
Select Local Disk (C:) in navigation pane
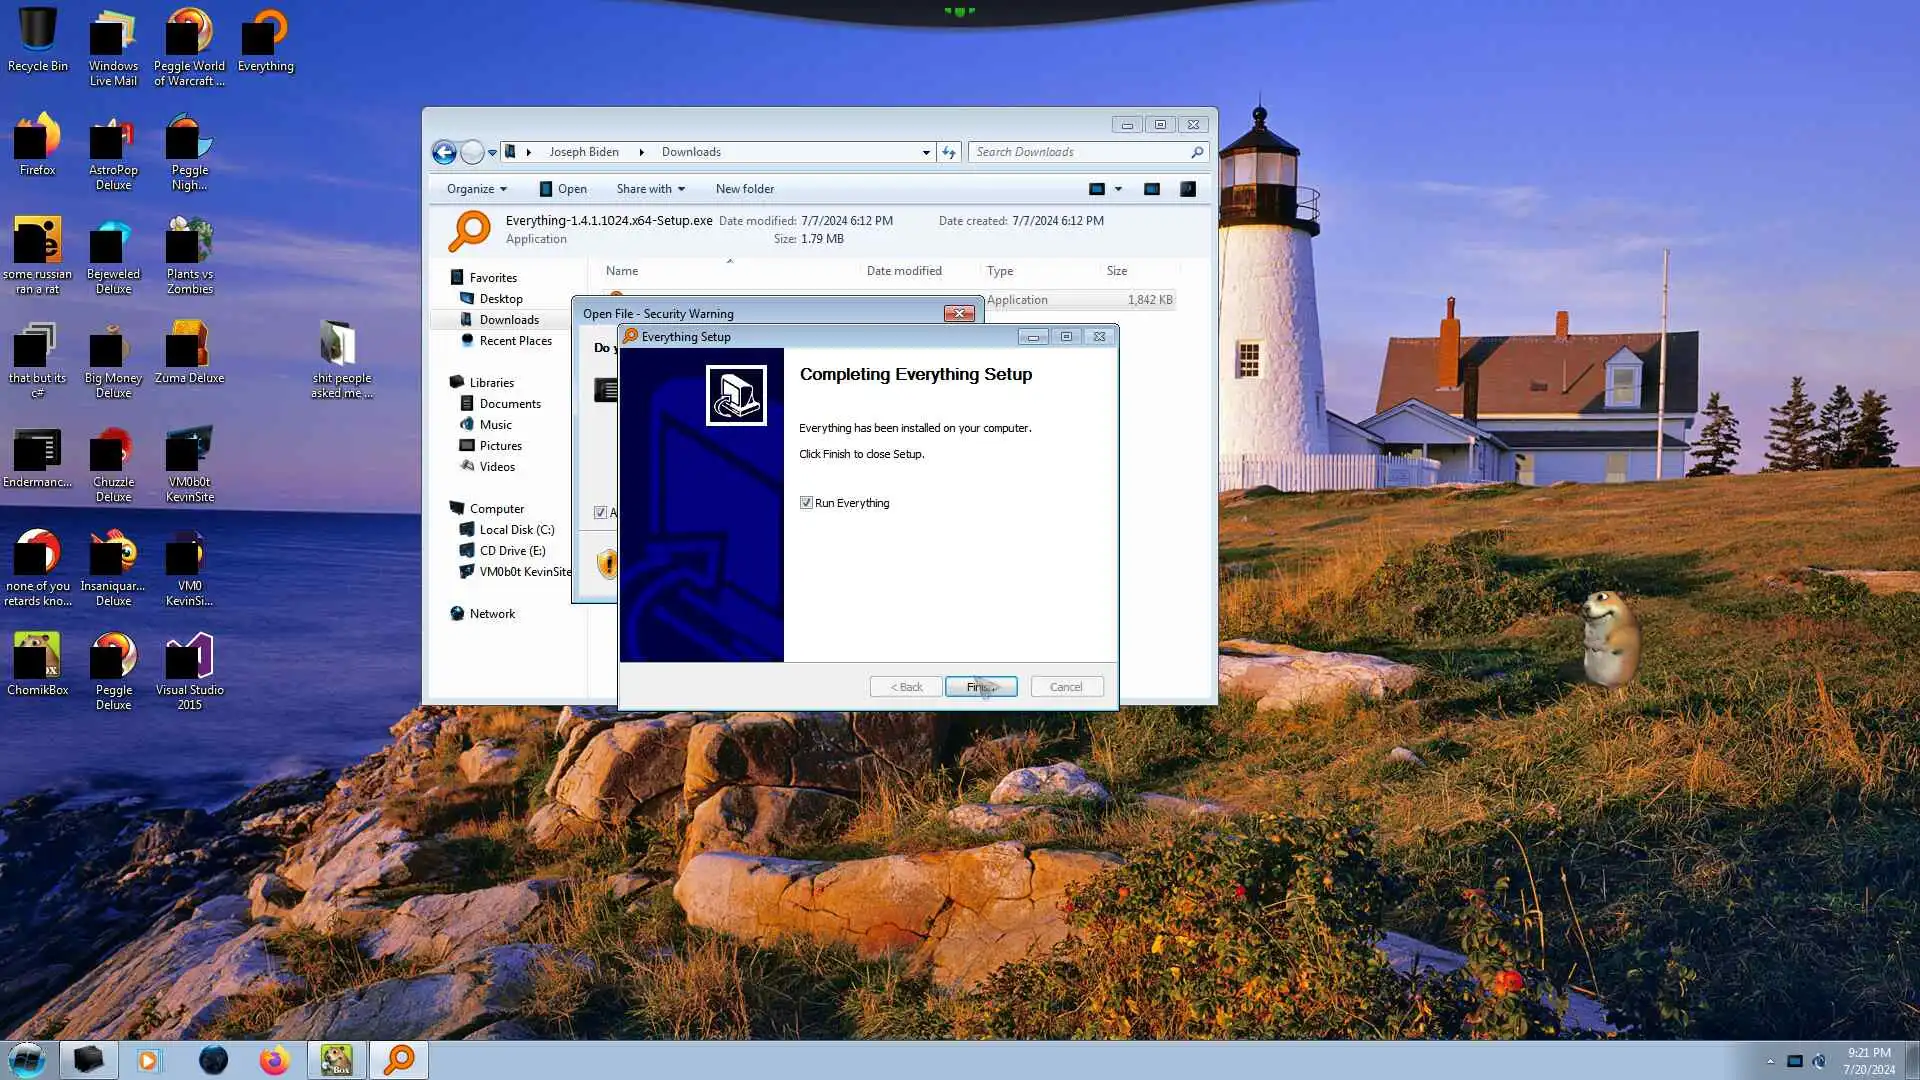tap(516, 530)
